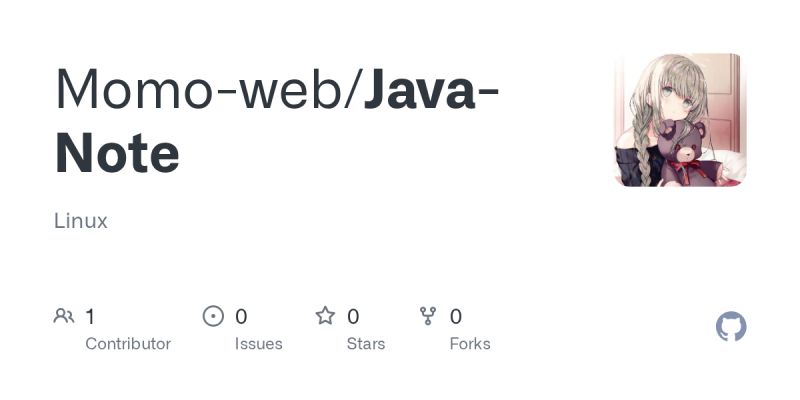This screenshot has height=400, width=800.
Task: Click the Forks label
Action: pos(470,344)
